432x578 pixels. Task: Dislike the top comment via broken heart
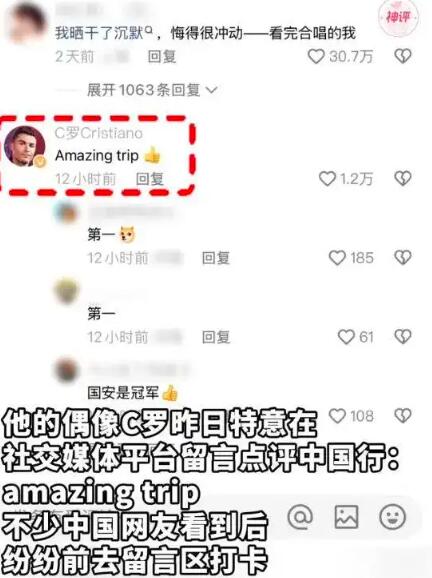click(x=403, y=56)
